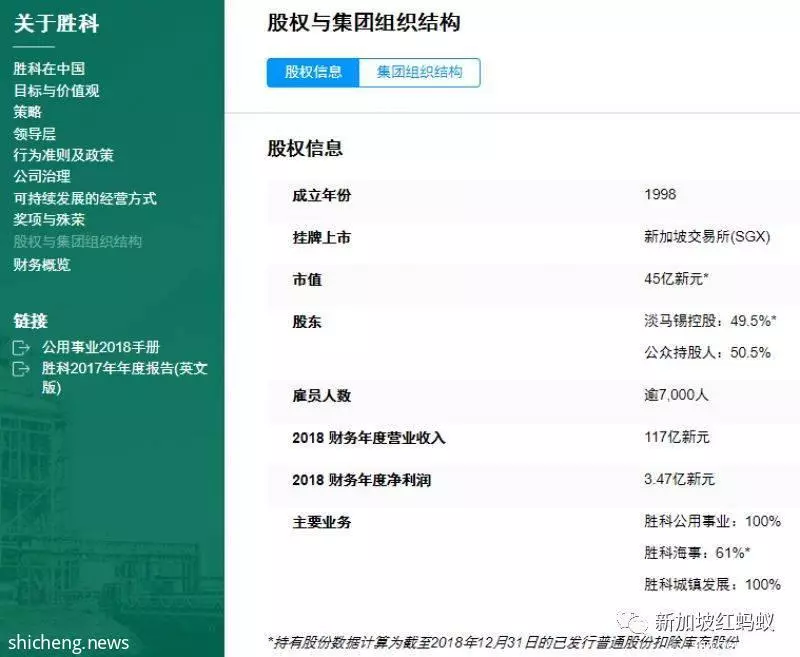Click the 成立年份 row label
Screen dimensions: 800x657
(321, 195)
